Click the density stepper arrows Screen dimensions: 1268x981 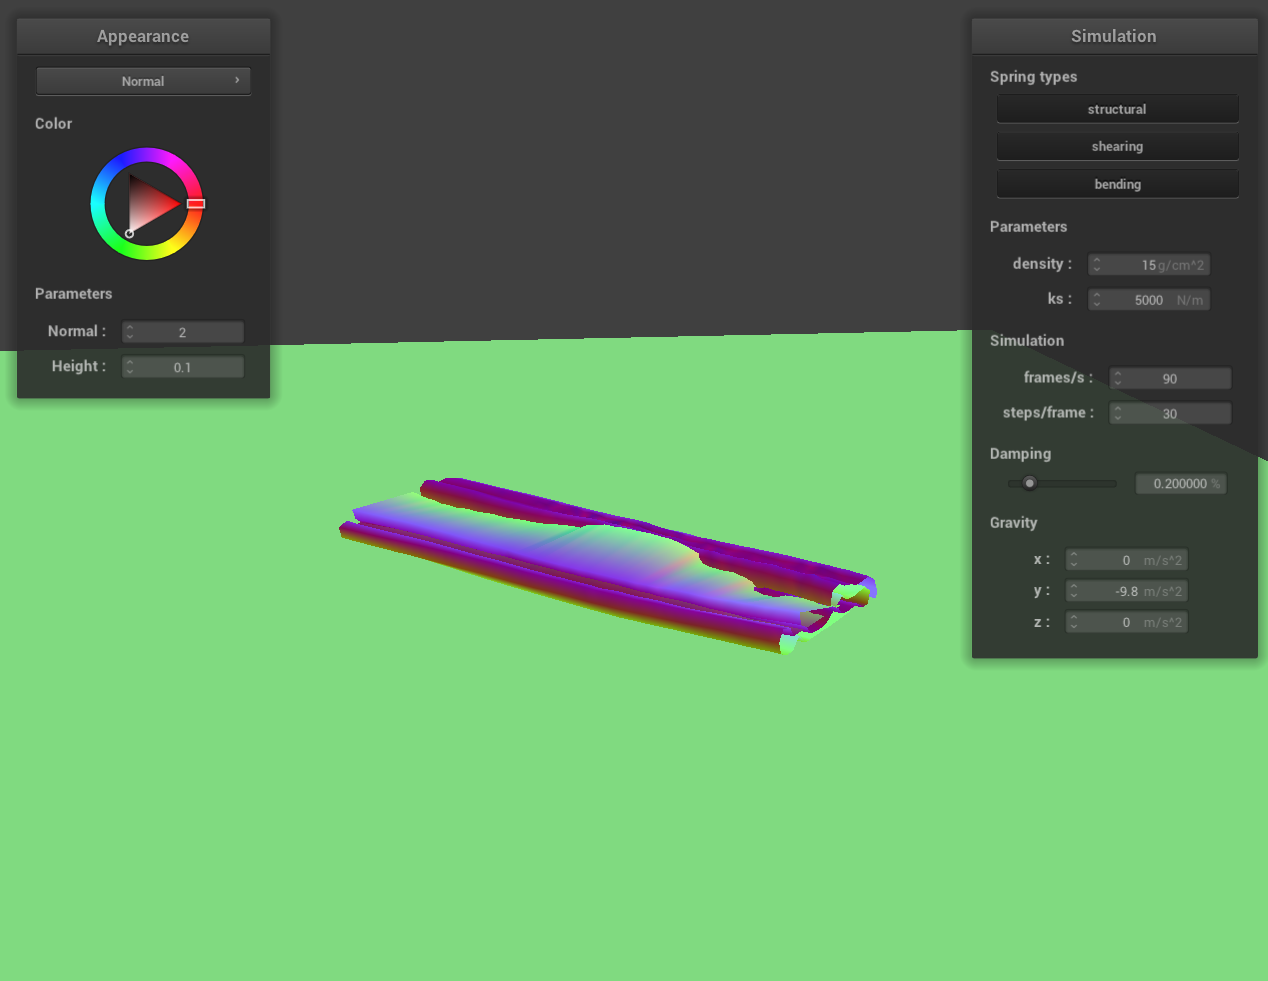pyautogui.click(x=1097, y=265)
